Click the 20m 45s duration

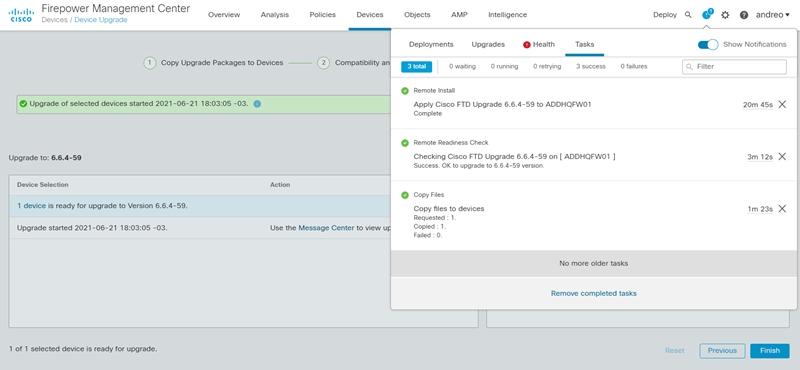pos(758,105)
